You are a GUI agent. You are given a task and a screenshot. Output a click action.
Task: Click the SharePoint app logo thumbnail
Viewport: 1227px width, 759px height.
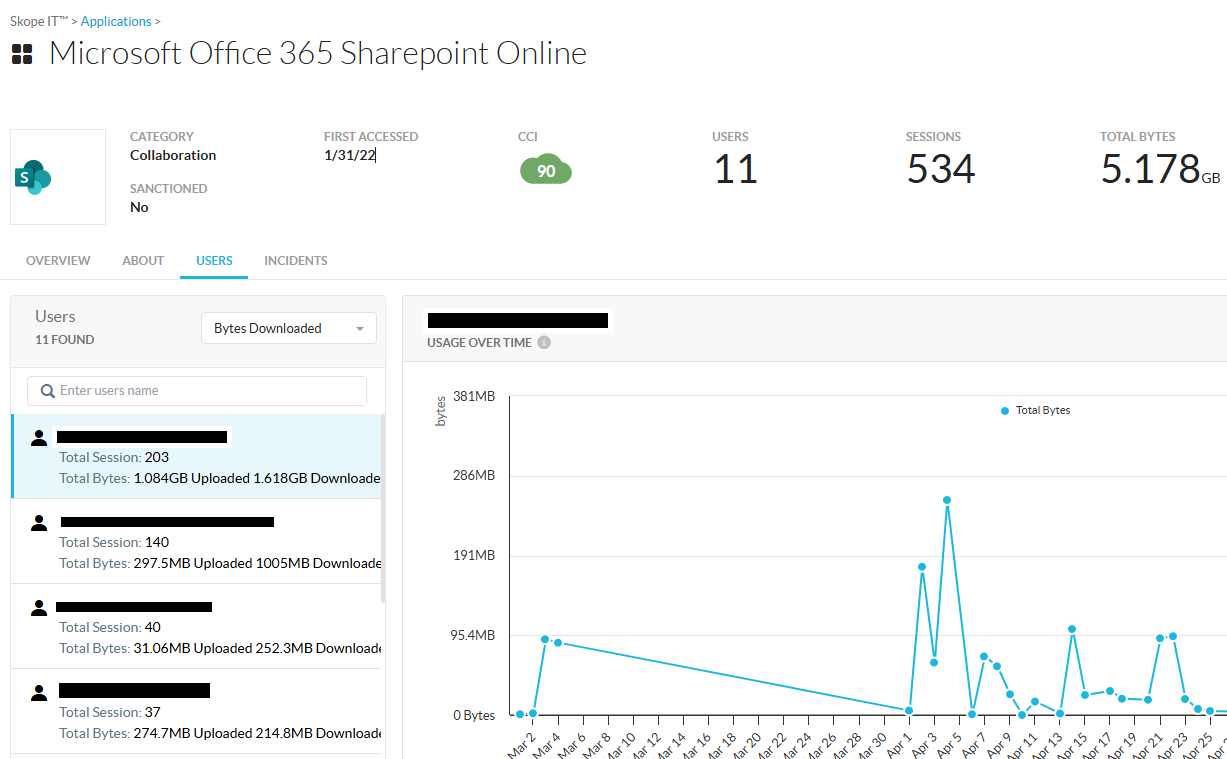pyautogui.click(x=57, y=177)
